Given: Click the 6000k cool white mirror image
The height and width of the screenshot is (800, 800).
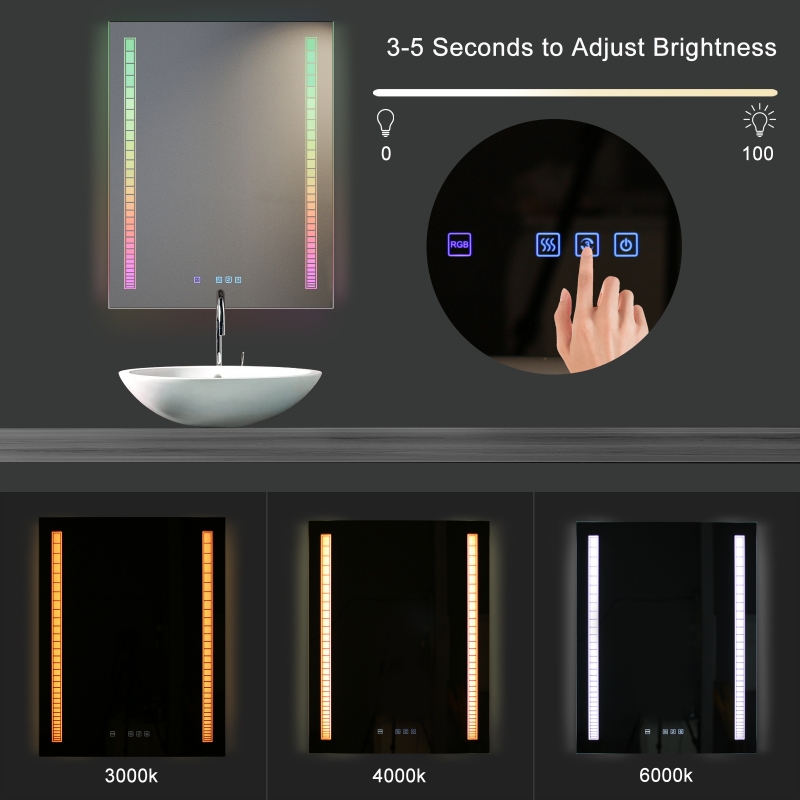Looking at the screenshot, I should point(666,637).
